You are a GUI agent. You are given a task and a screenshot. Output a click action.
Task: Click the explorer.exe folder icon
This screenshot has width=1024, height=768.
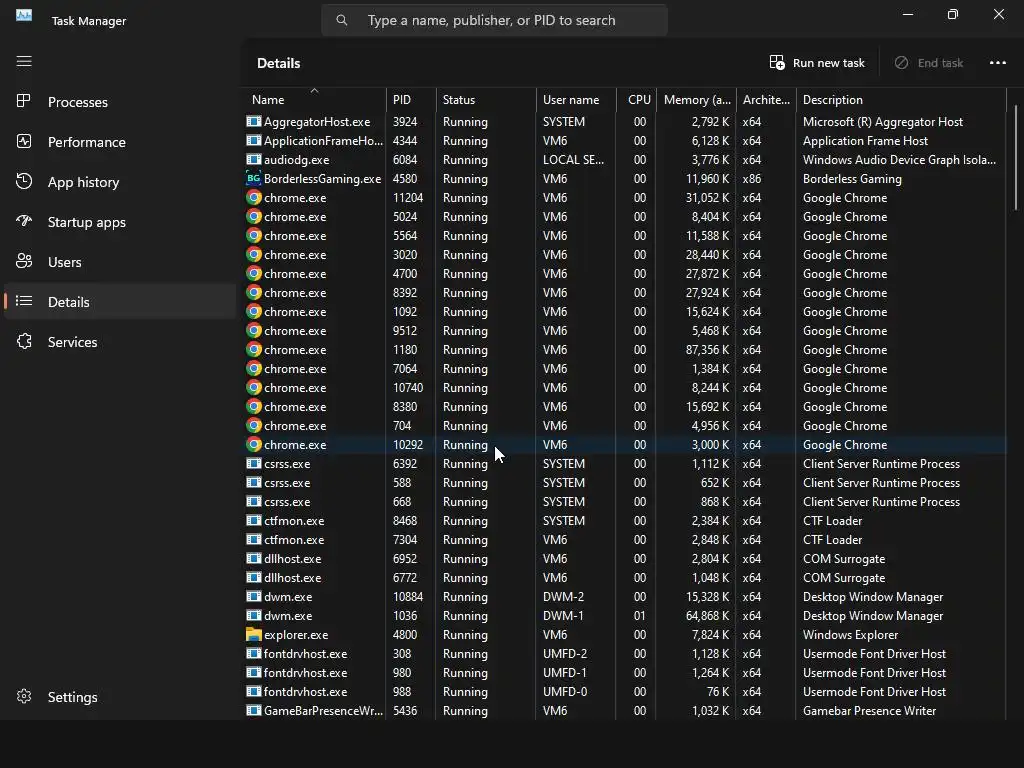(253, 634)
